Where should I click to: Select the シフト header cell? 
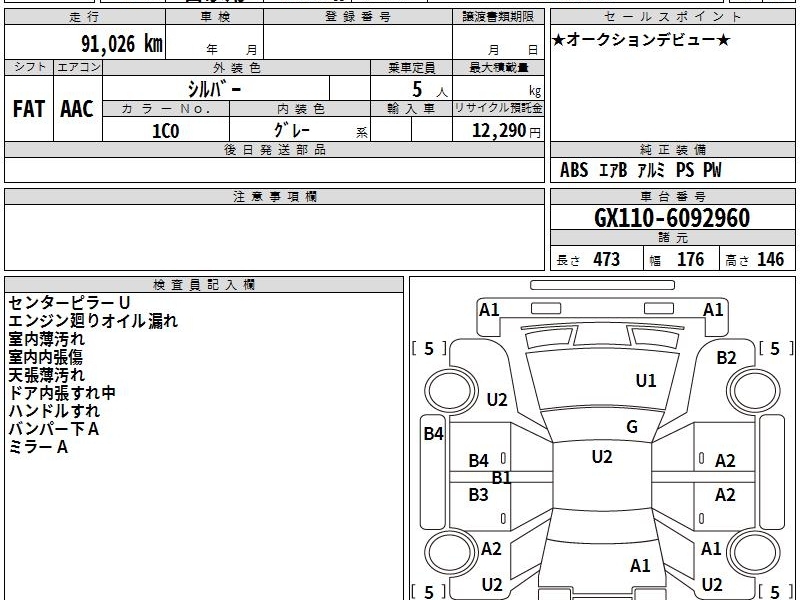pos(30,67)
